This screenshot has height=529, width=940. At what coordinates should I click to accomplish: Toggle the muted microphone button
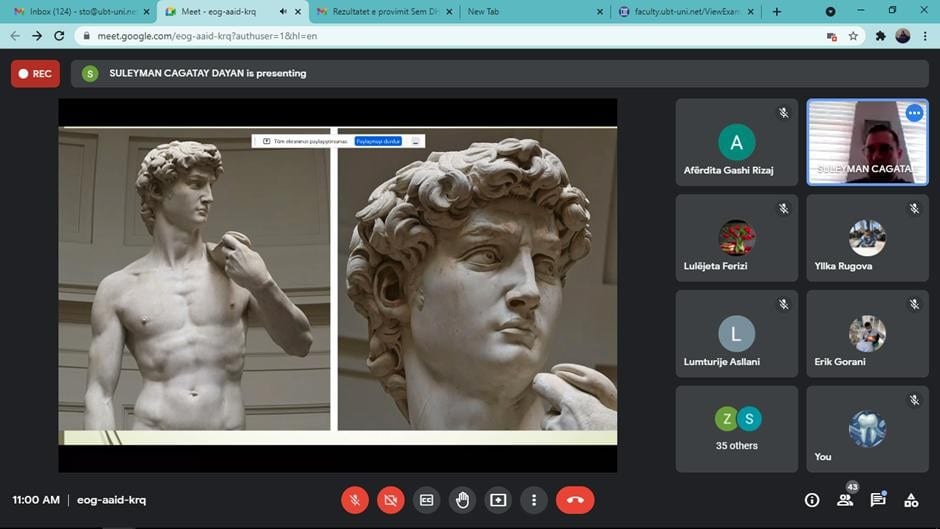point(355,500)
